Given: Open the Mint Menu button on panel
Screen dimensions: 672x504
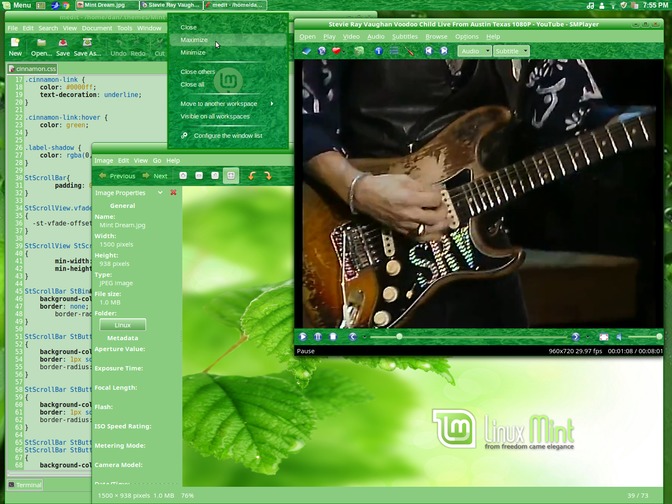Looking at the screenshot, I should pos(17,5).
